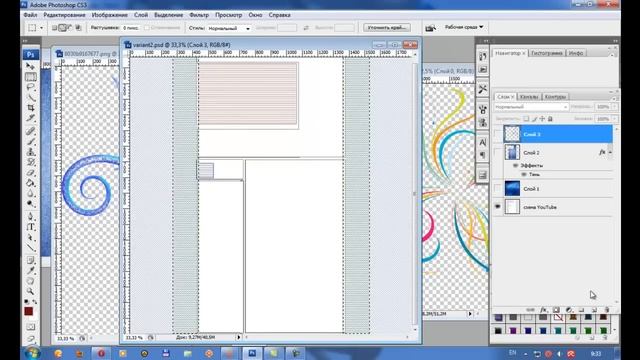Add a layer mask from Layers panel footer

(556, 310)
